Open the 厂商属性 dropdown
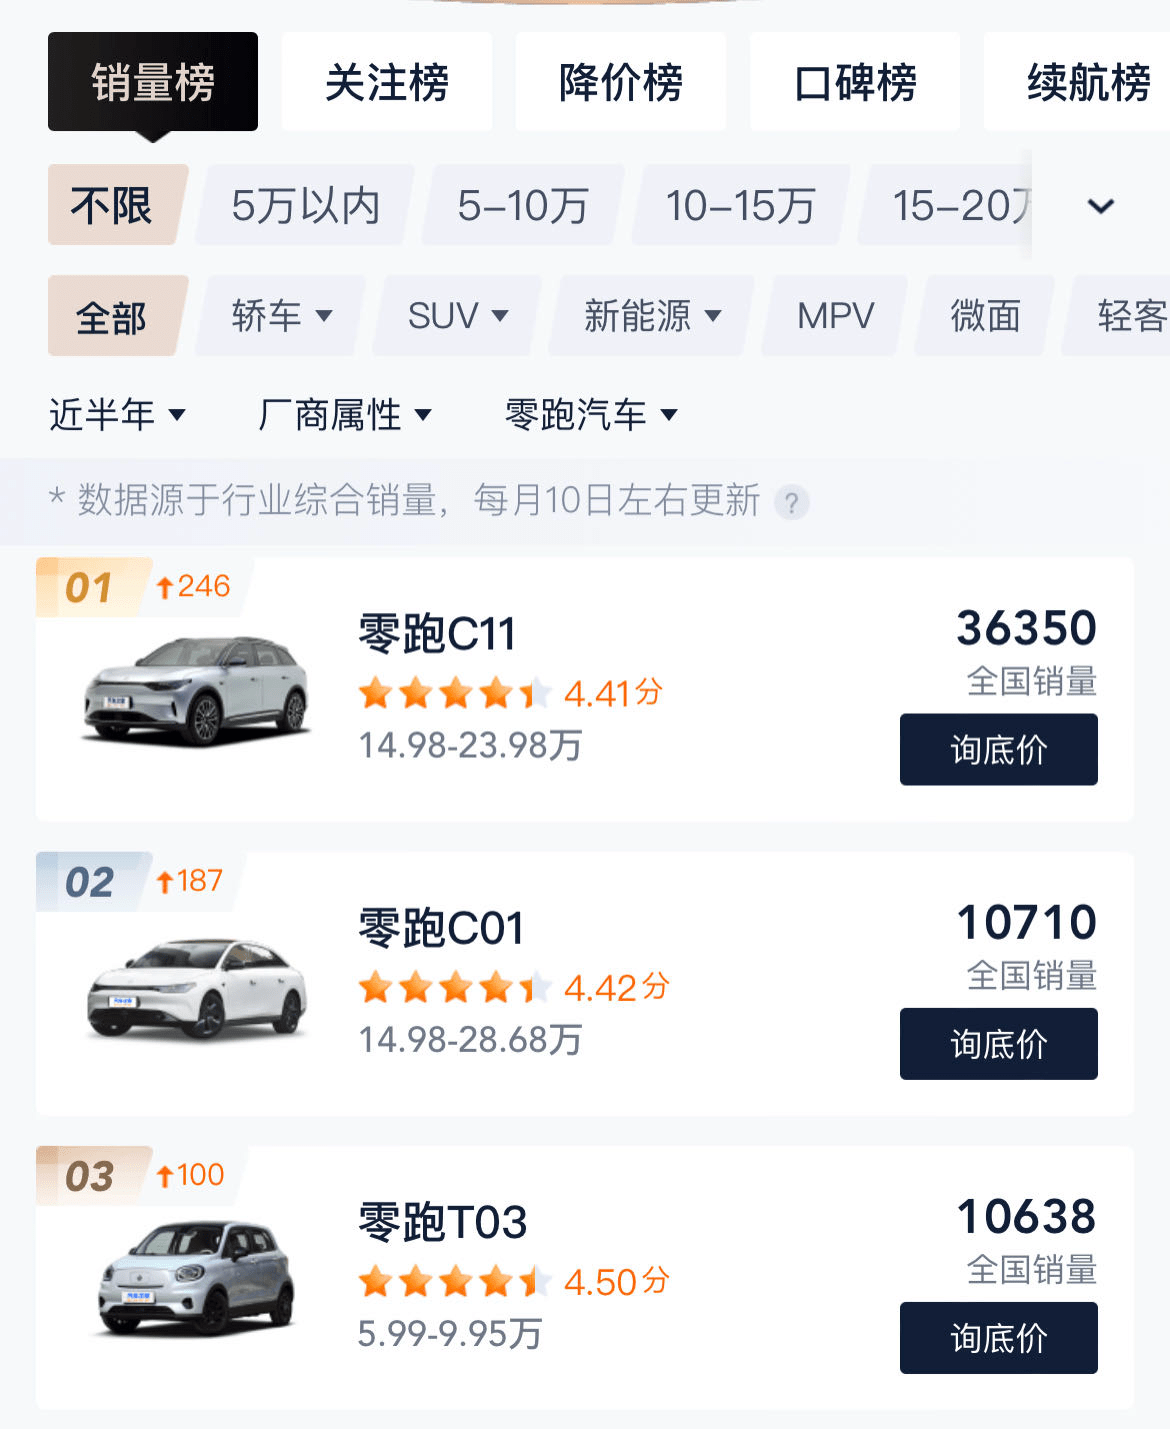Image resolution: width=1170 pixels, height=1429 pixels. pyautogui.click(x=344, y=414)
